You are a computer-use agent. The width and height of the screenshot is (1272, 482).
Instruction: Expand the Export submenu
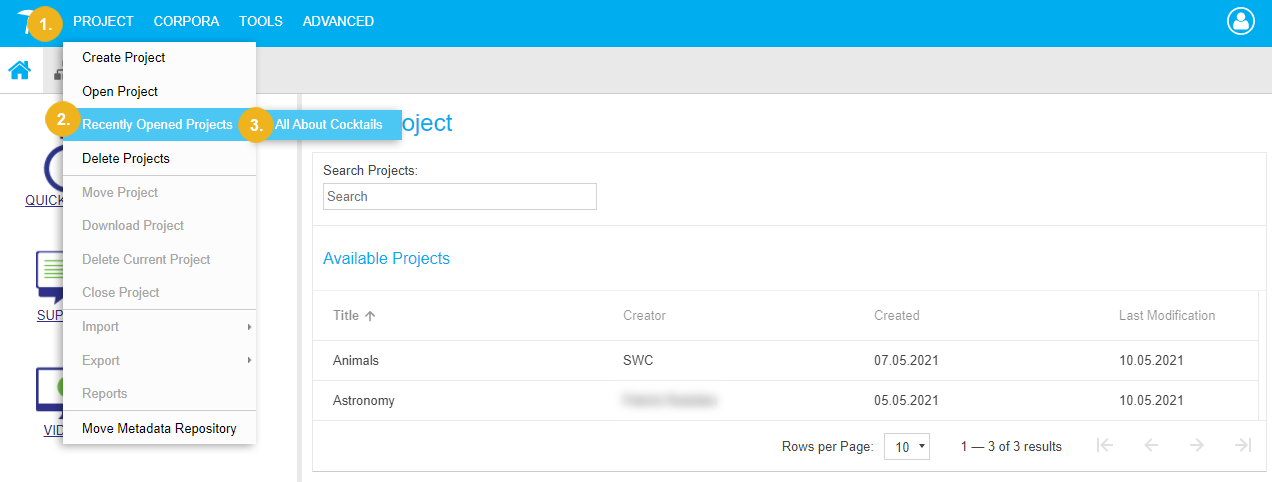[160, 360]
